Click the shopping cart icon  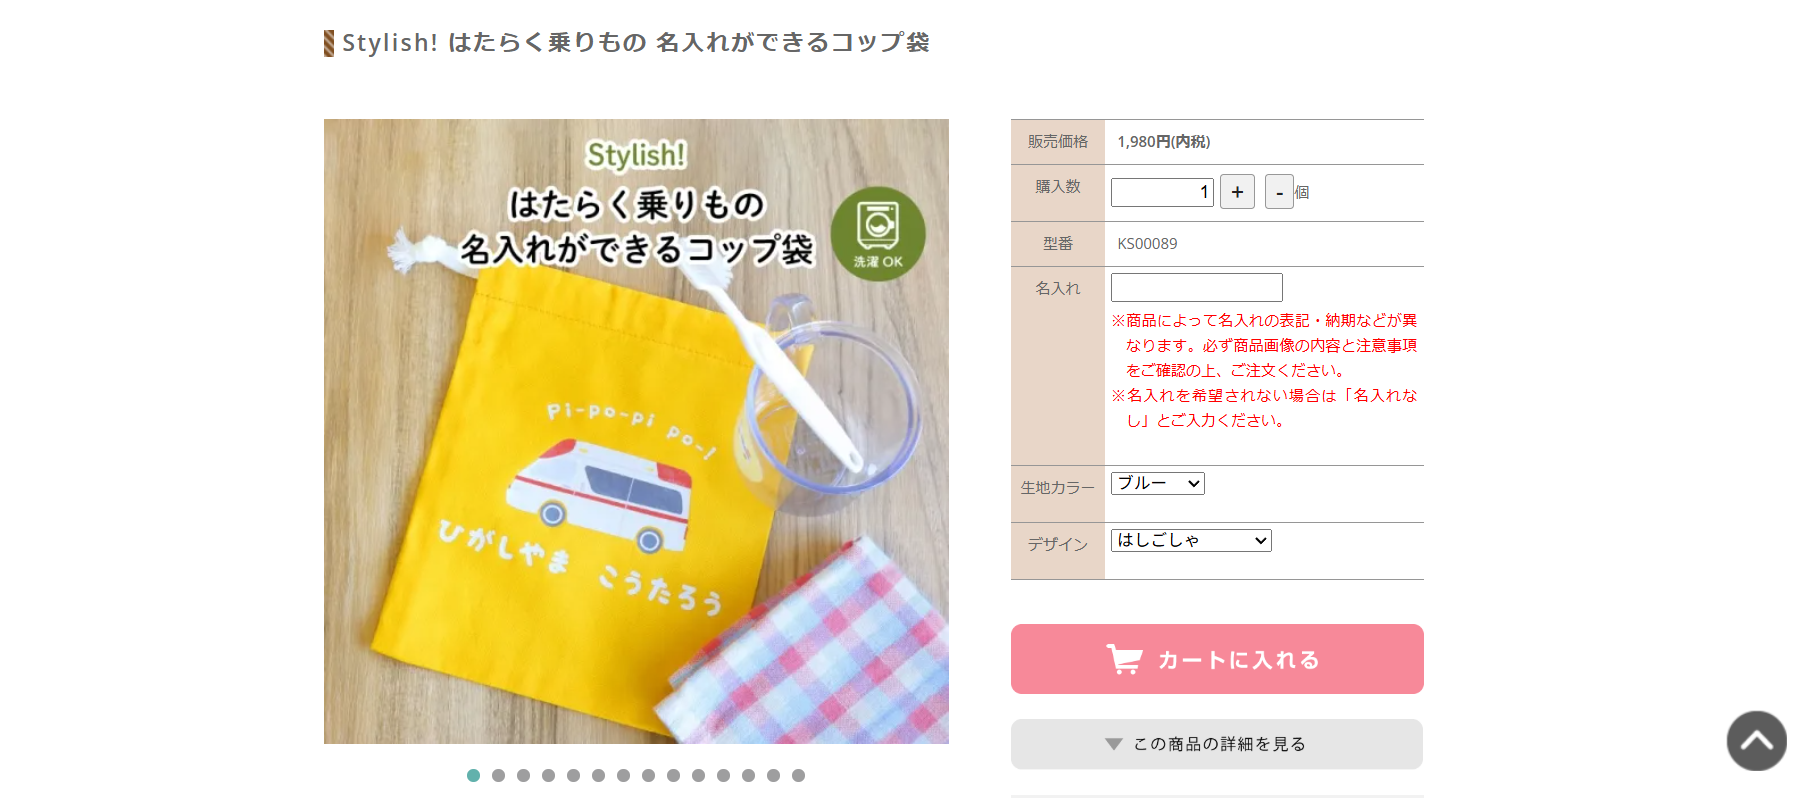[1124, 659]
